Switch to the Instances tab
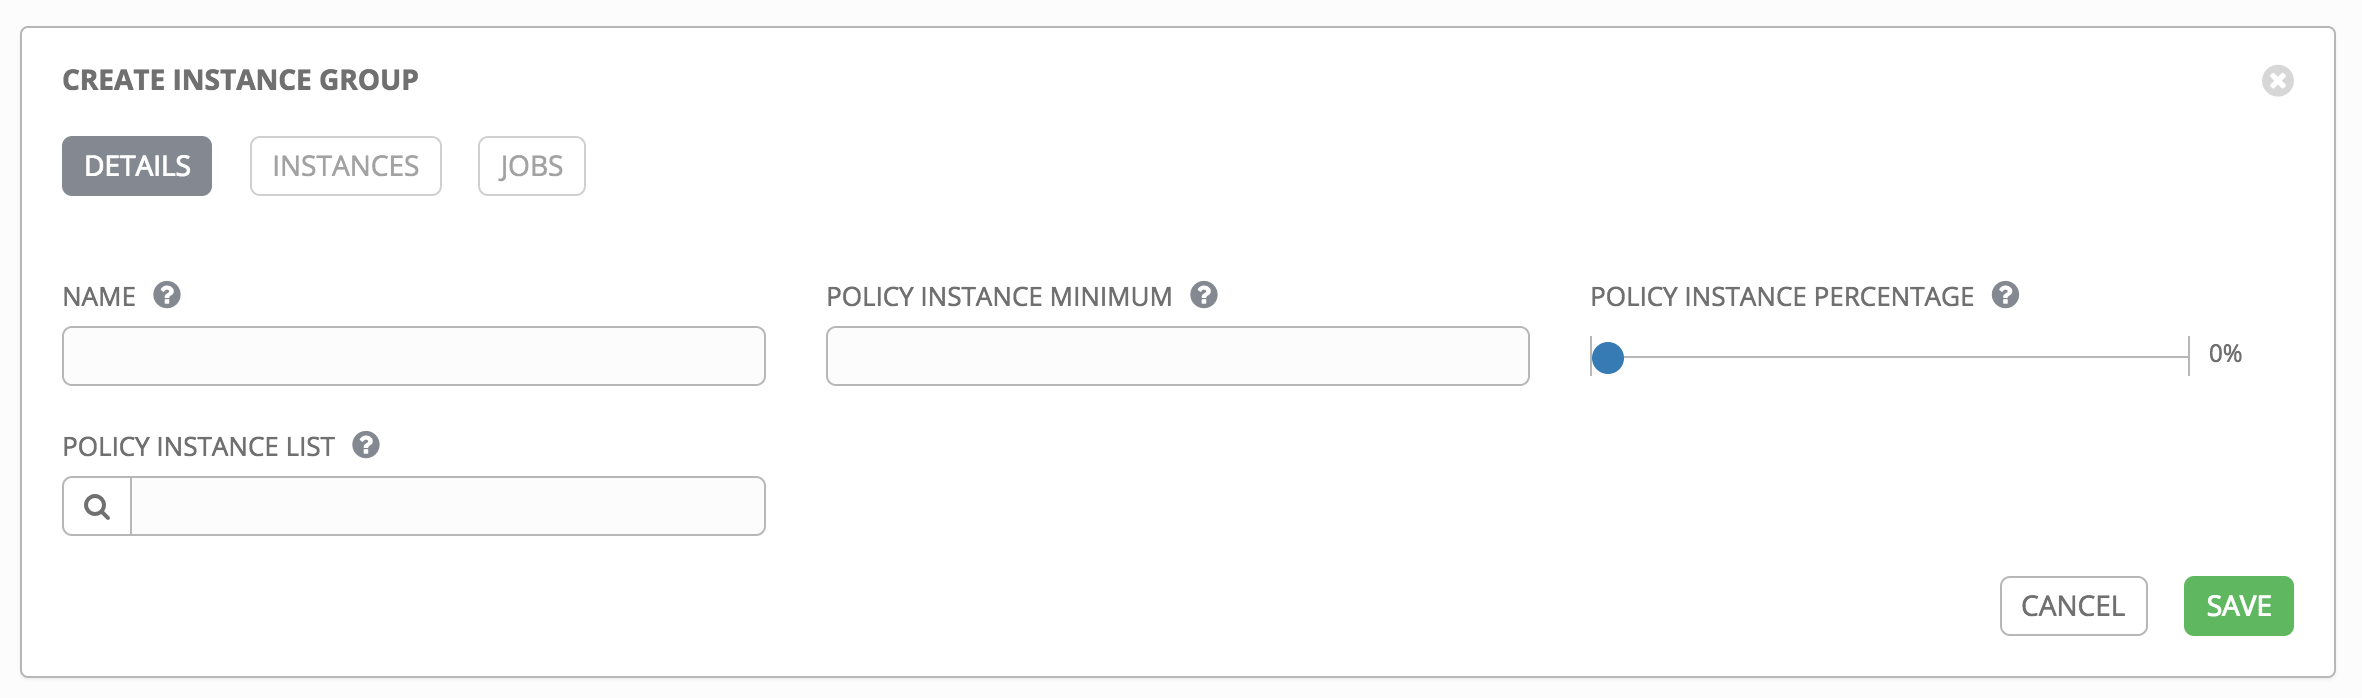 point(345,166)
